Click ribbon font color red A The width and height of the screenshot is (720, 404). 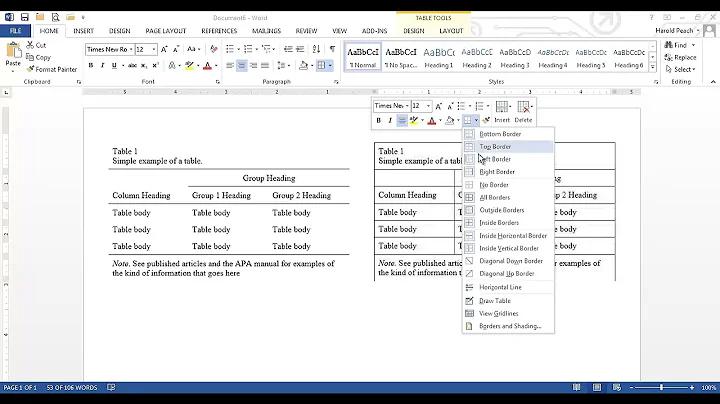[x=207, y=66]
